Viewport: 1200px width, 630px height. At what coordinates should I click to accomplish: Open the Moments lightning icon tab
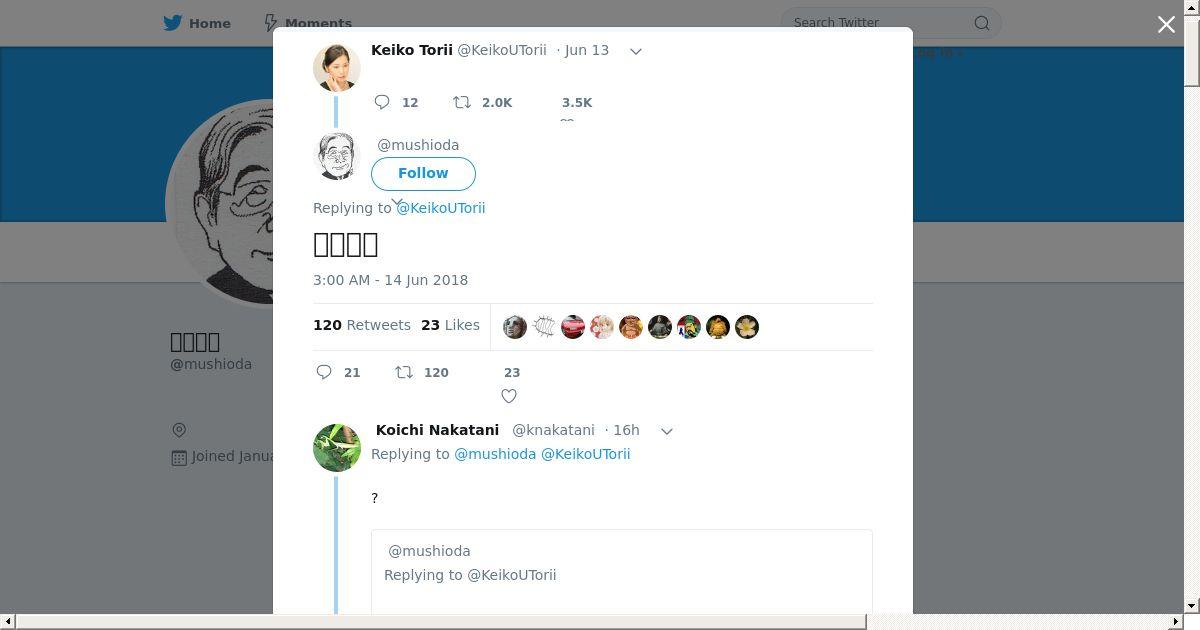[271, 22]
